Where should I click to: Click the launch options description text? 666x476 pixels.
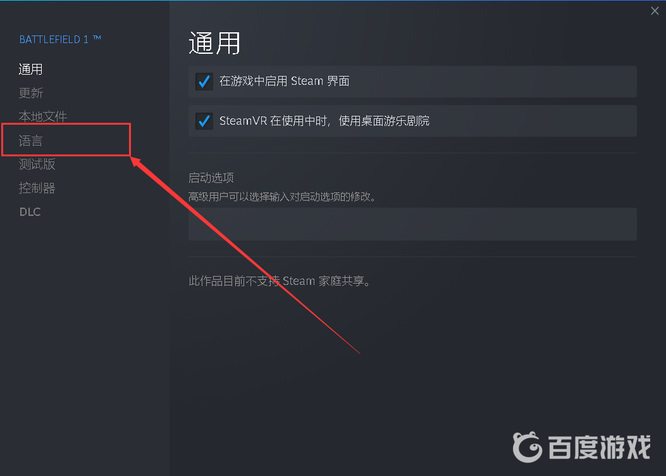point(282,197)
